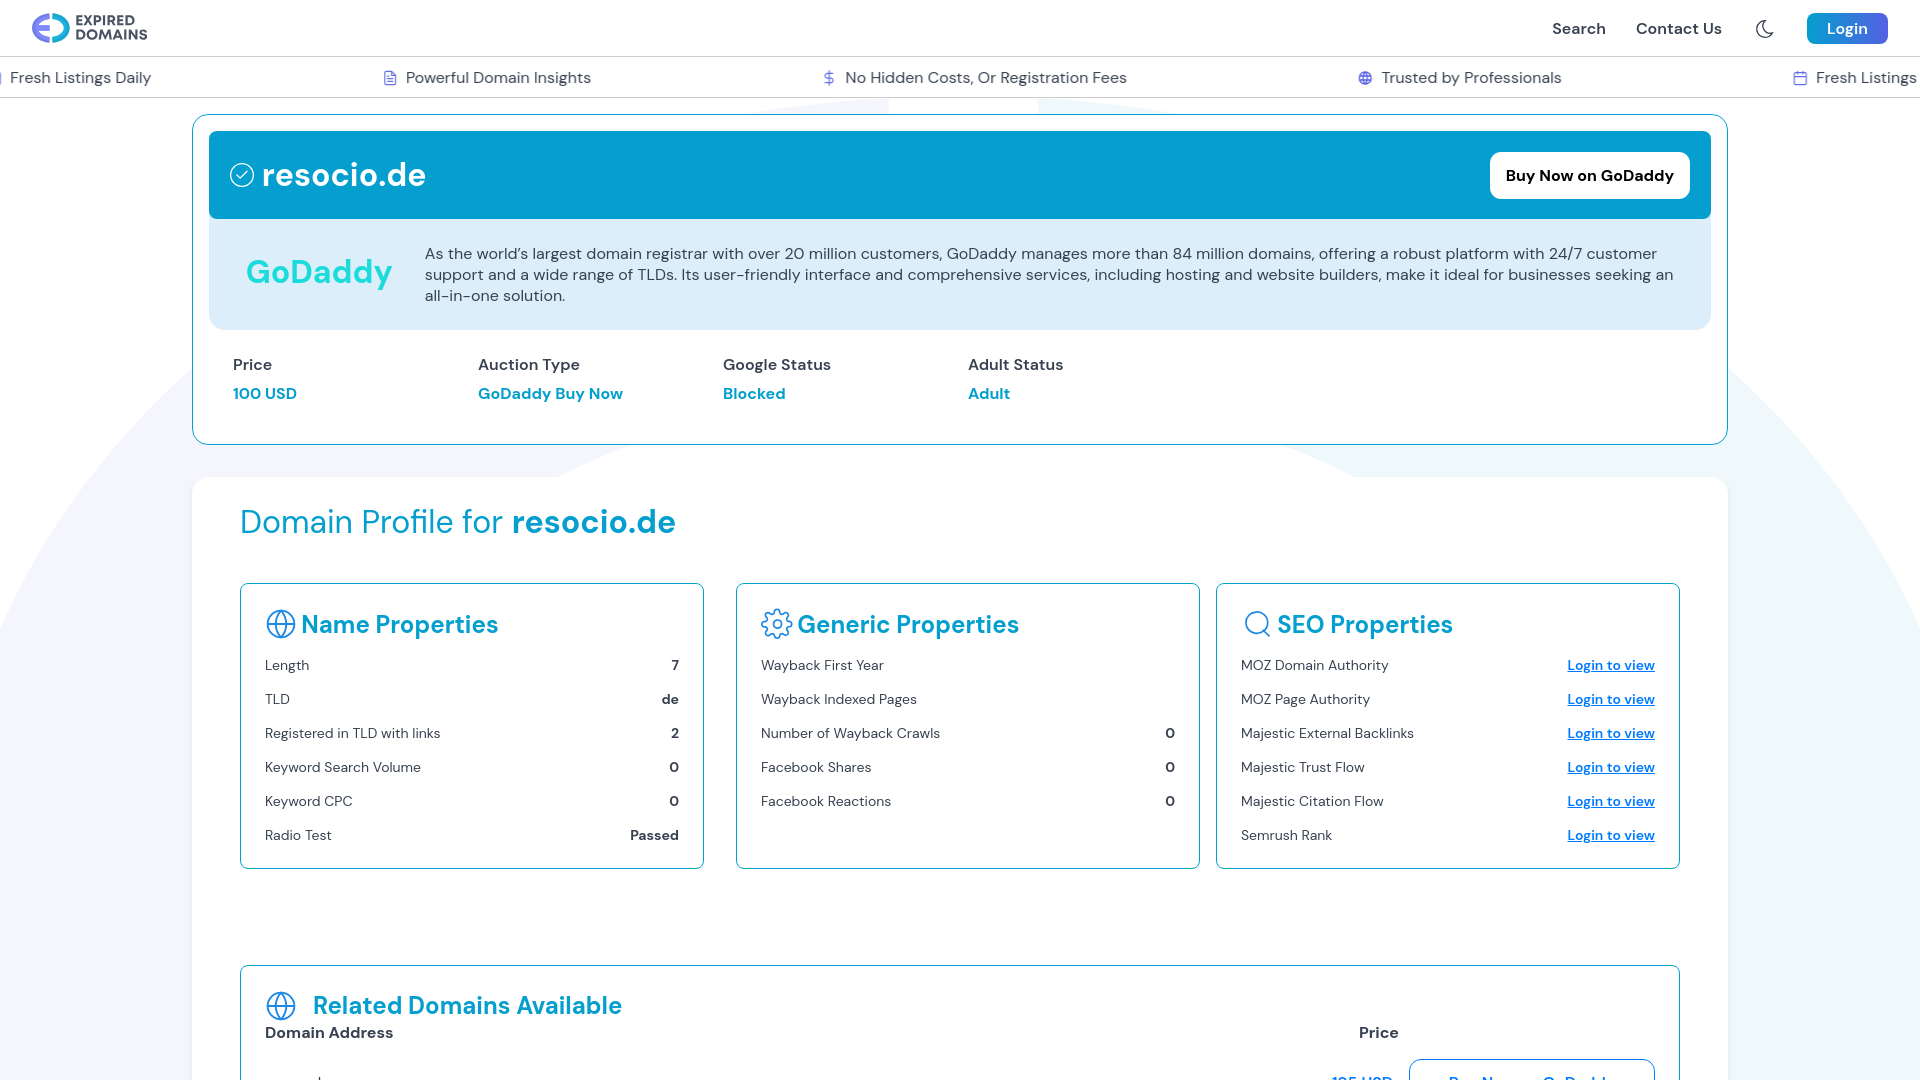Click the magnifier icon in SEO Properties
This screenshot has width=1920, height=1080.
pos(1257,624)
